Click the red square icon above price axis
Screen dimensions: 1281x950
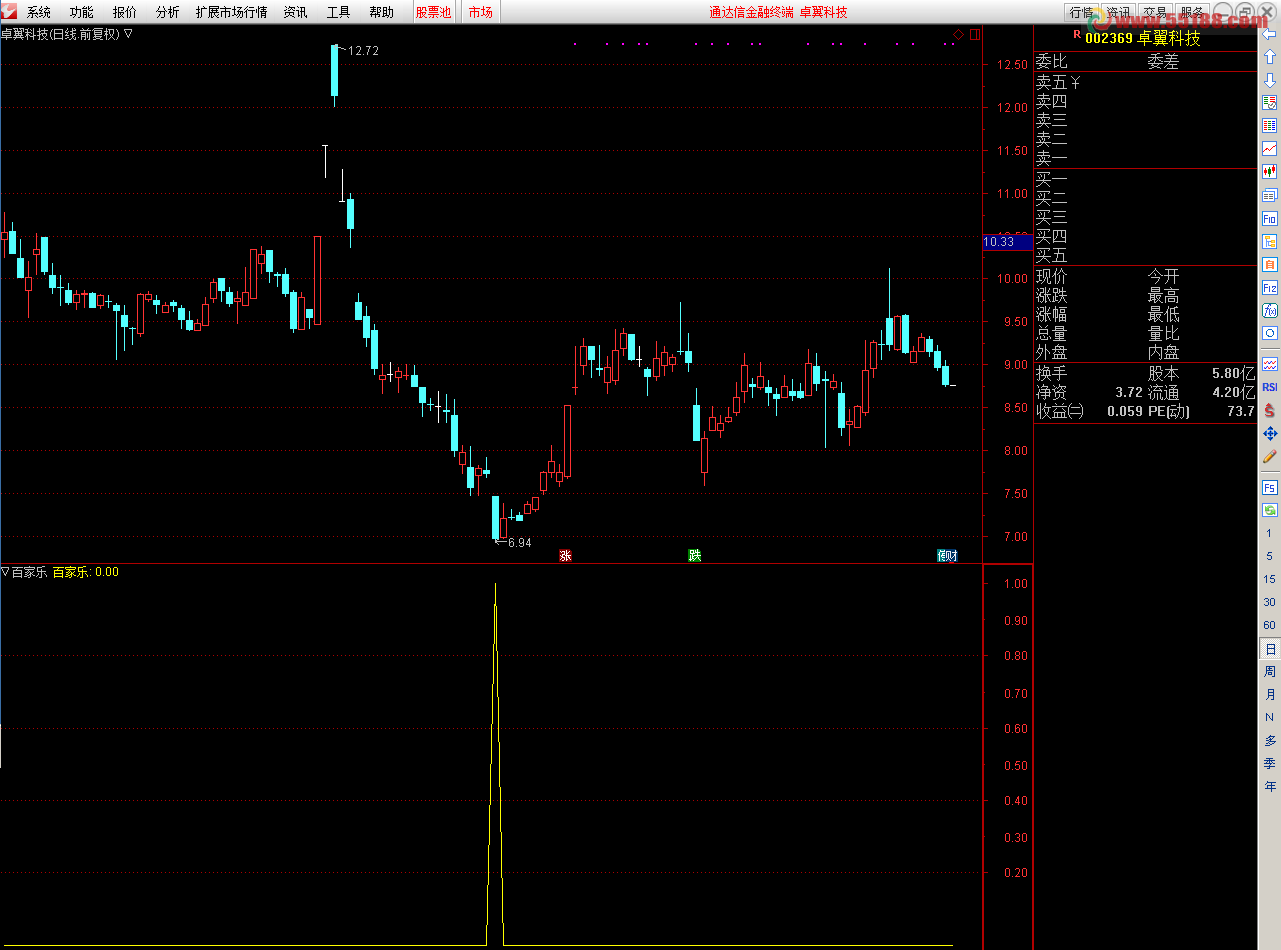pos(974,34)
